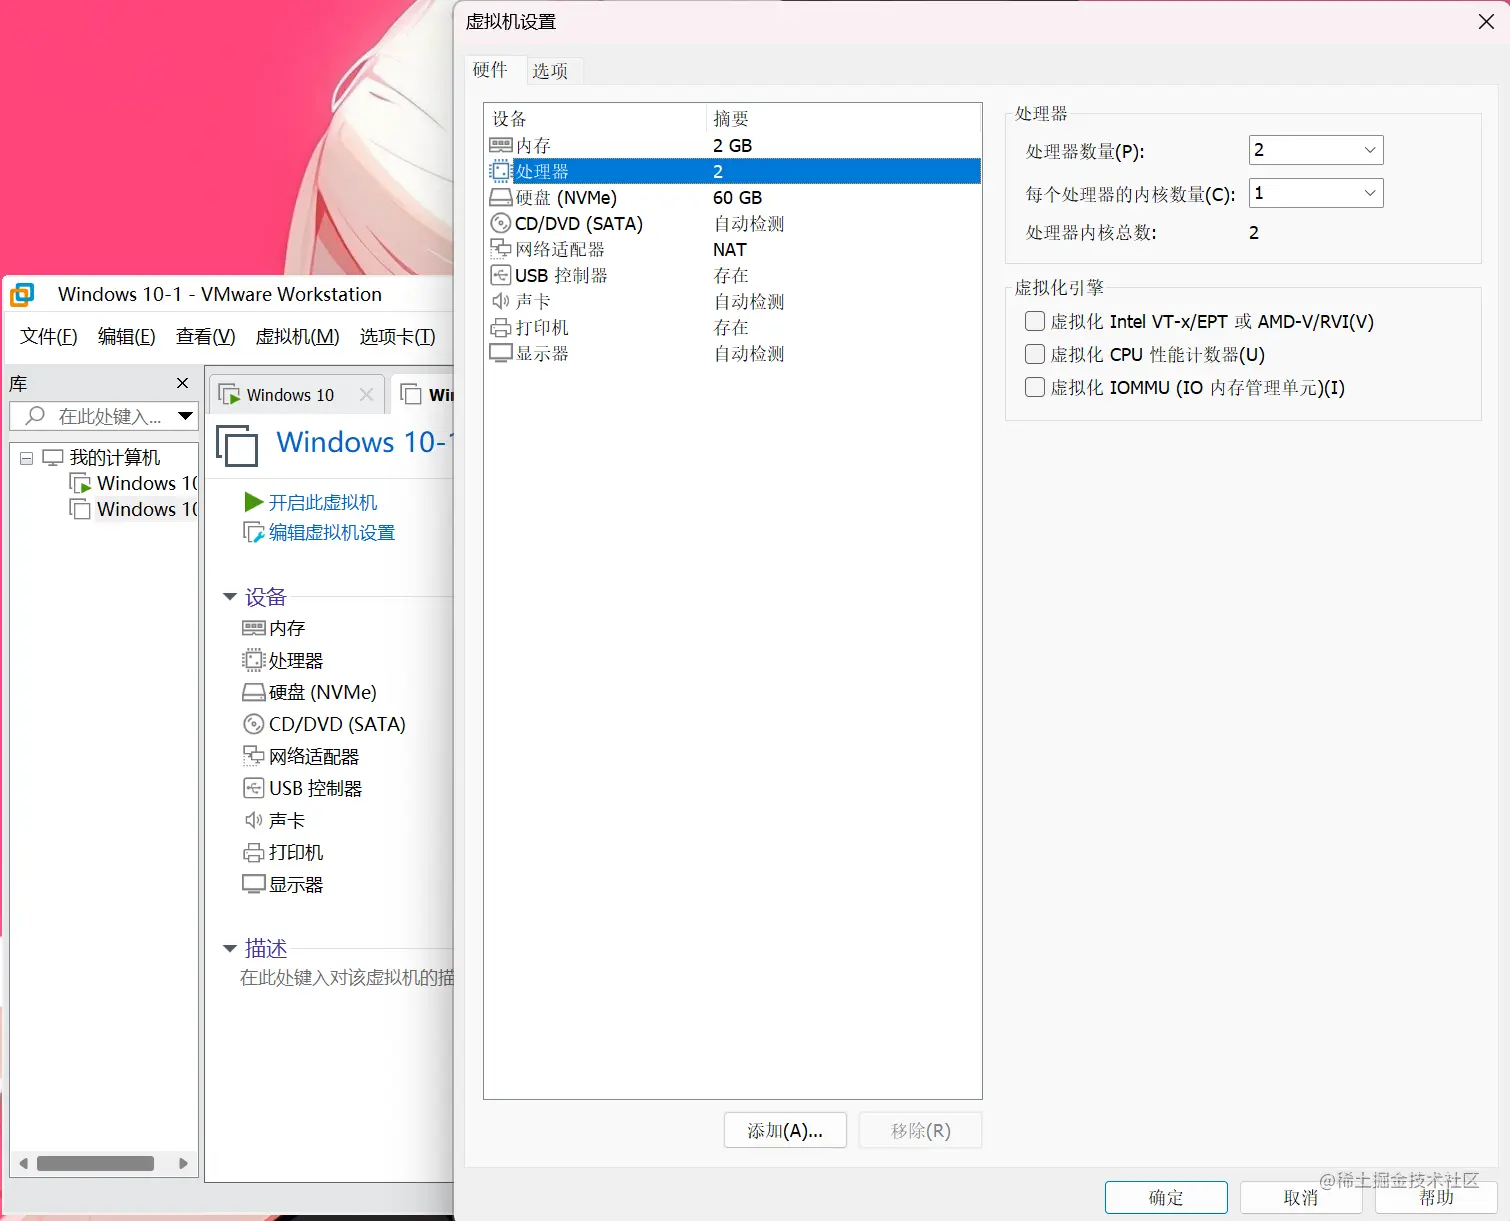Viewport: 1510px width, 1221px height.
Task: Close the library panel with the X icon
Action: pyautogui.click(x=182, y=383)
